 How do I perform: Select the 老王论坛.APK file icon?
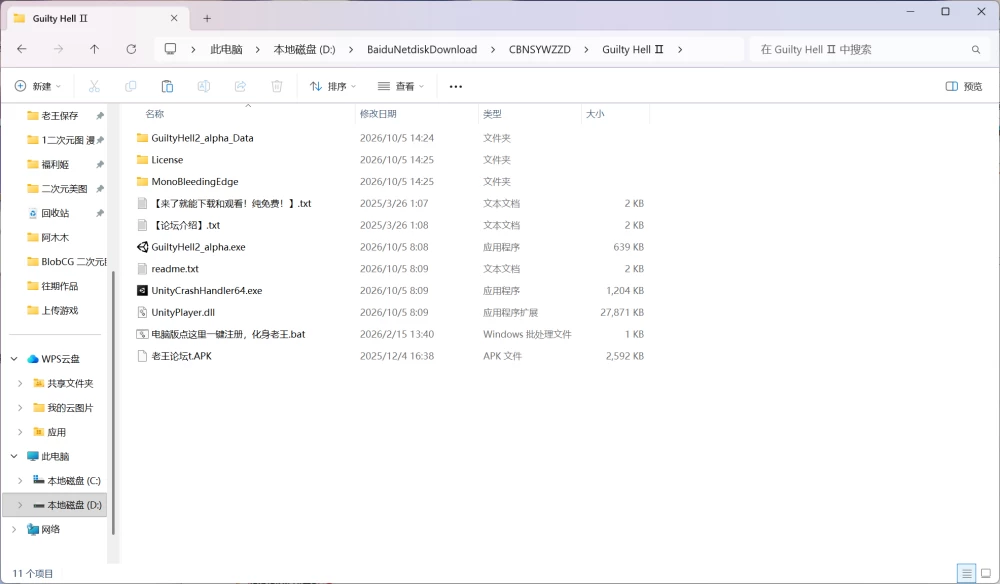tap(142, 356)
